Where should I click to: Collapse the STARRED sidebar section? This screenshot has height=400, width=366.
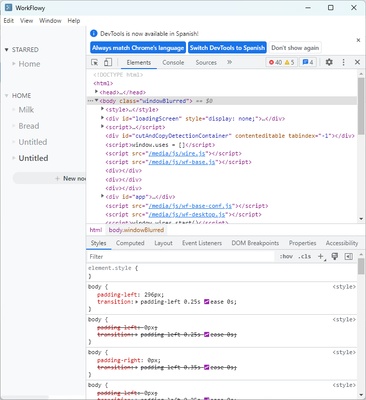(6, 50)
